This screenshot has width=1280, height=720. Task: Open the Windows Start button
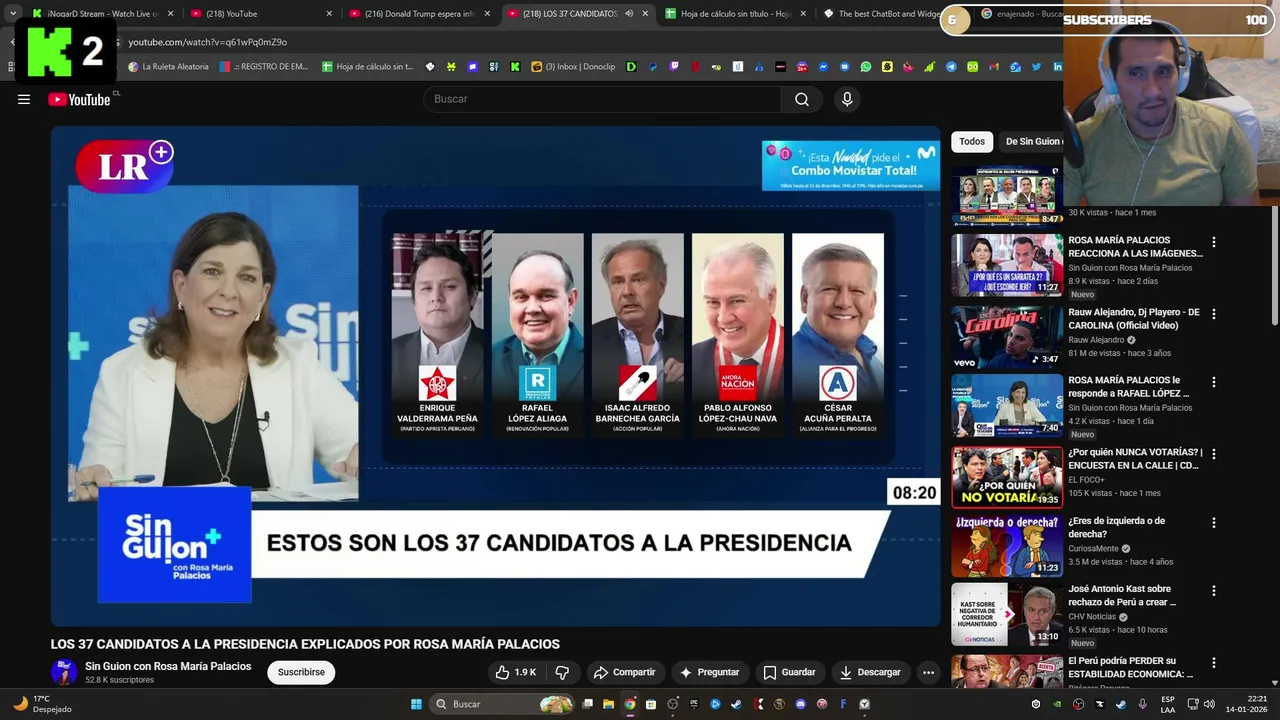pyautogui.click(x=416, y=704)
